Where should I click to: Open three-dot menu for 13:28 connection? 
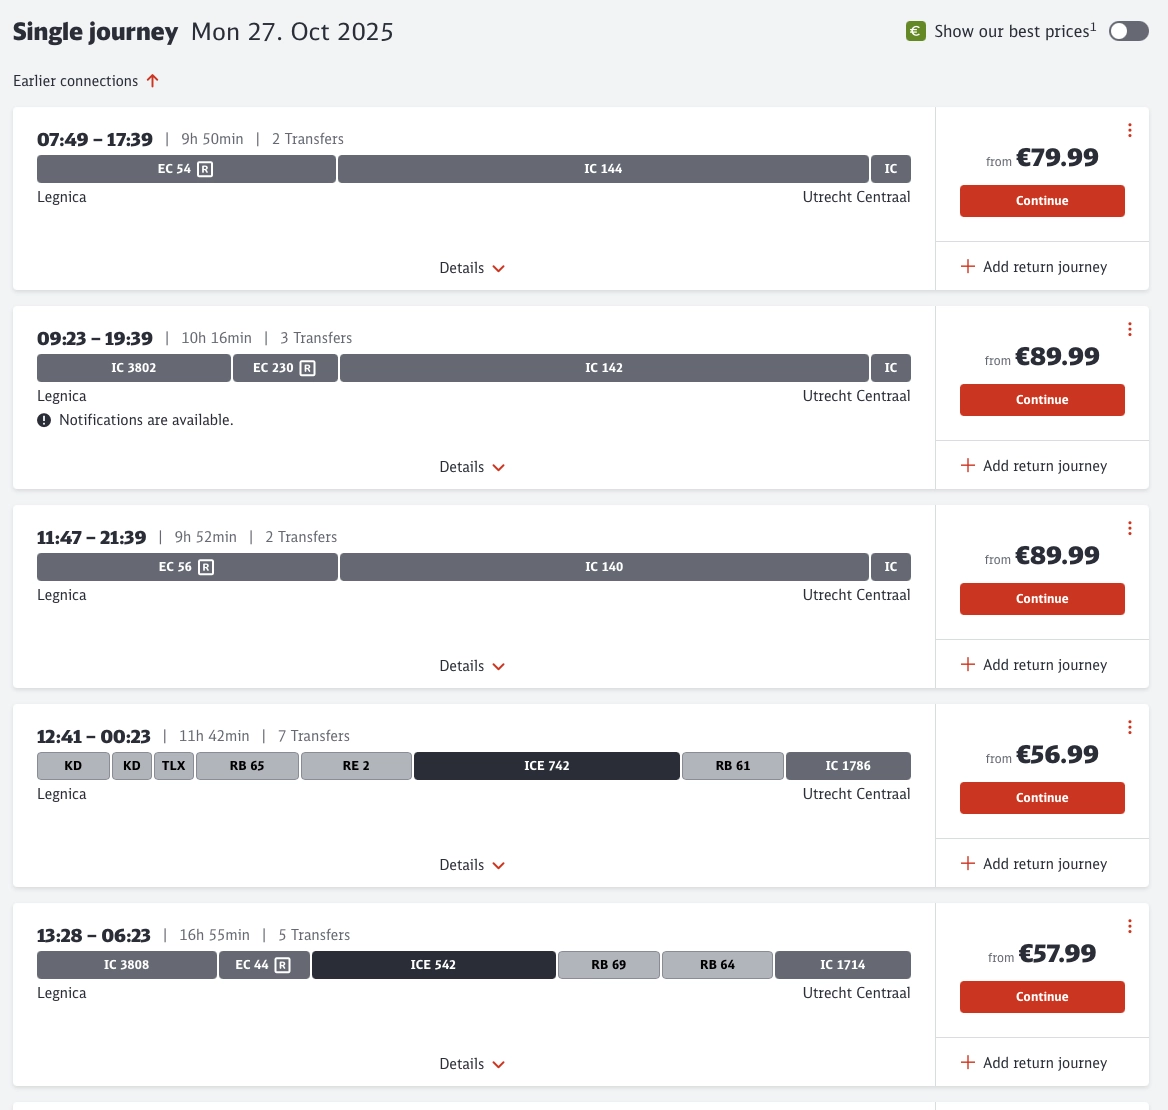click(1129, 926)
